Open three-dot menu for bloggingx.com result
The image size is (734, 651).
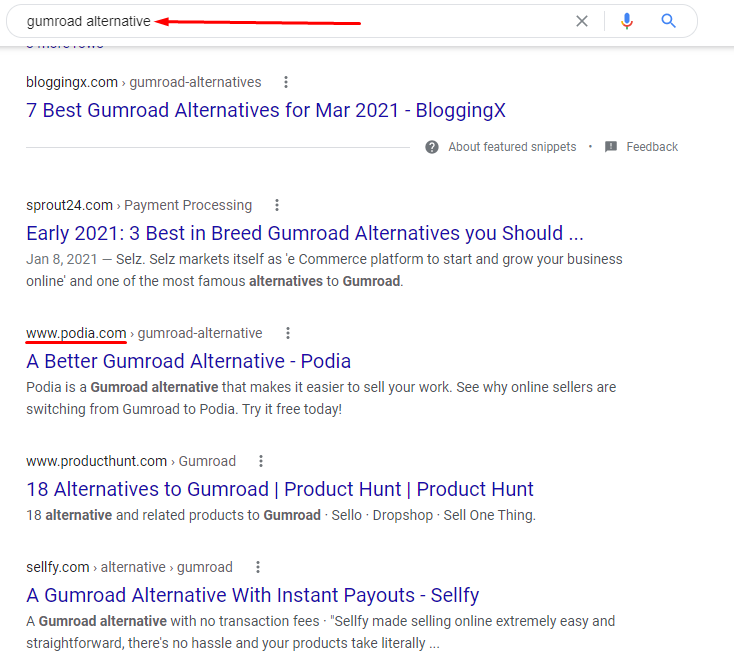pos(286,82)
